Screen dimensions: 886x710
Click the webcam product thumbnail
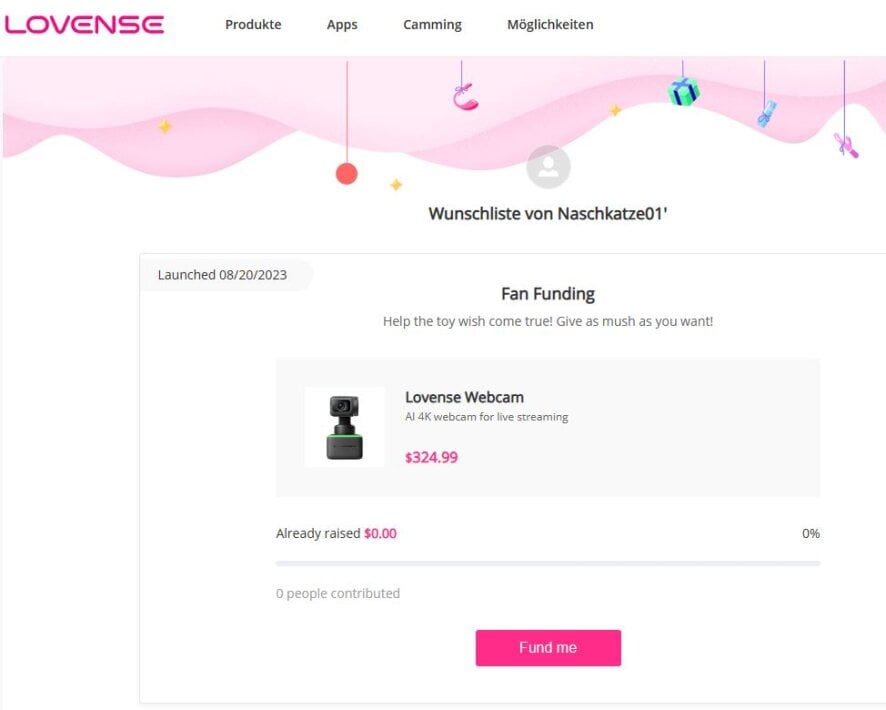coord(344,427)
